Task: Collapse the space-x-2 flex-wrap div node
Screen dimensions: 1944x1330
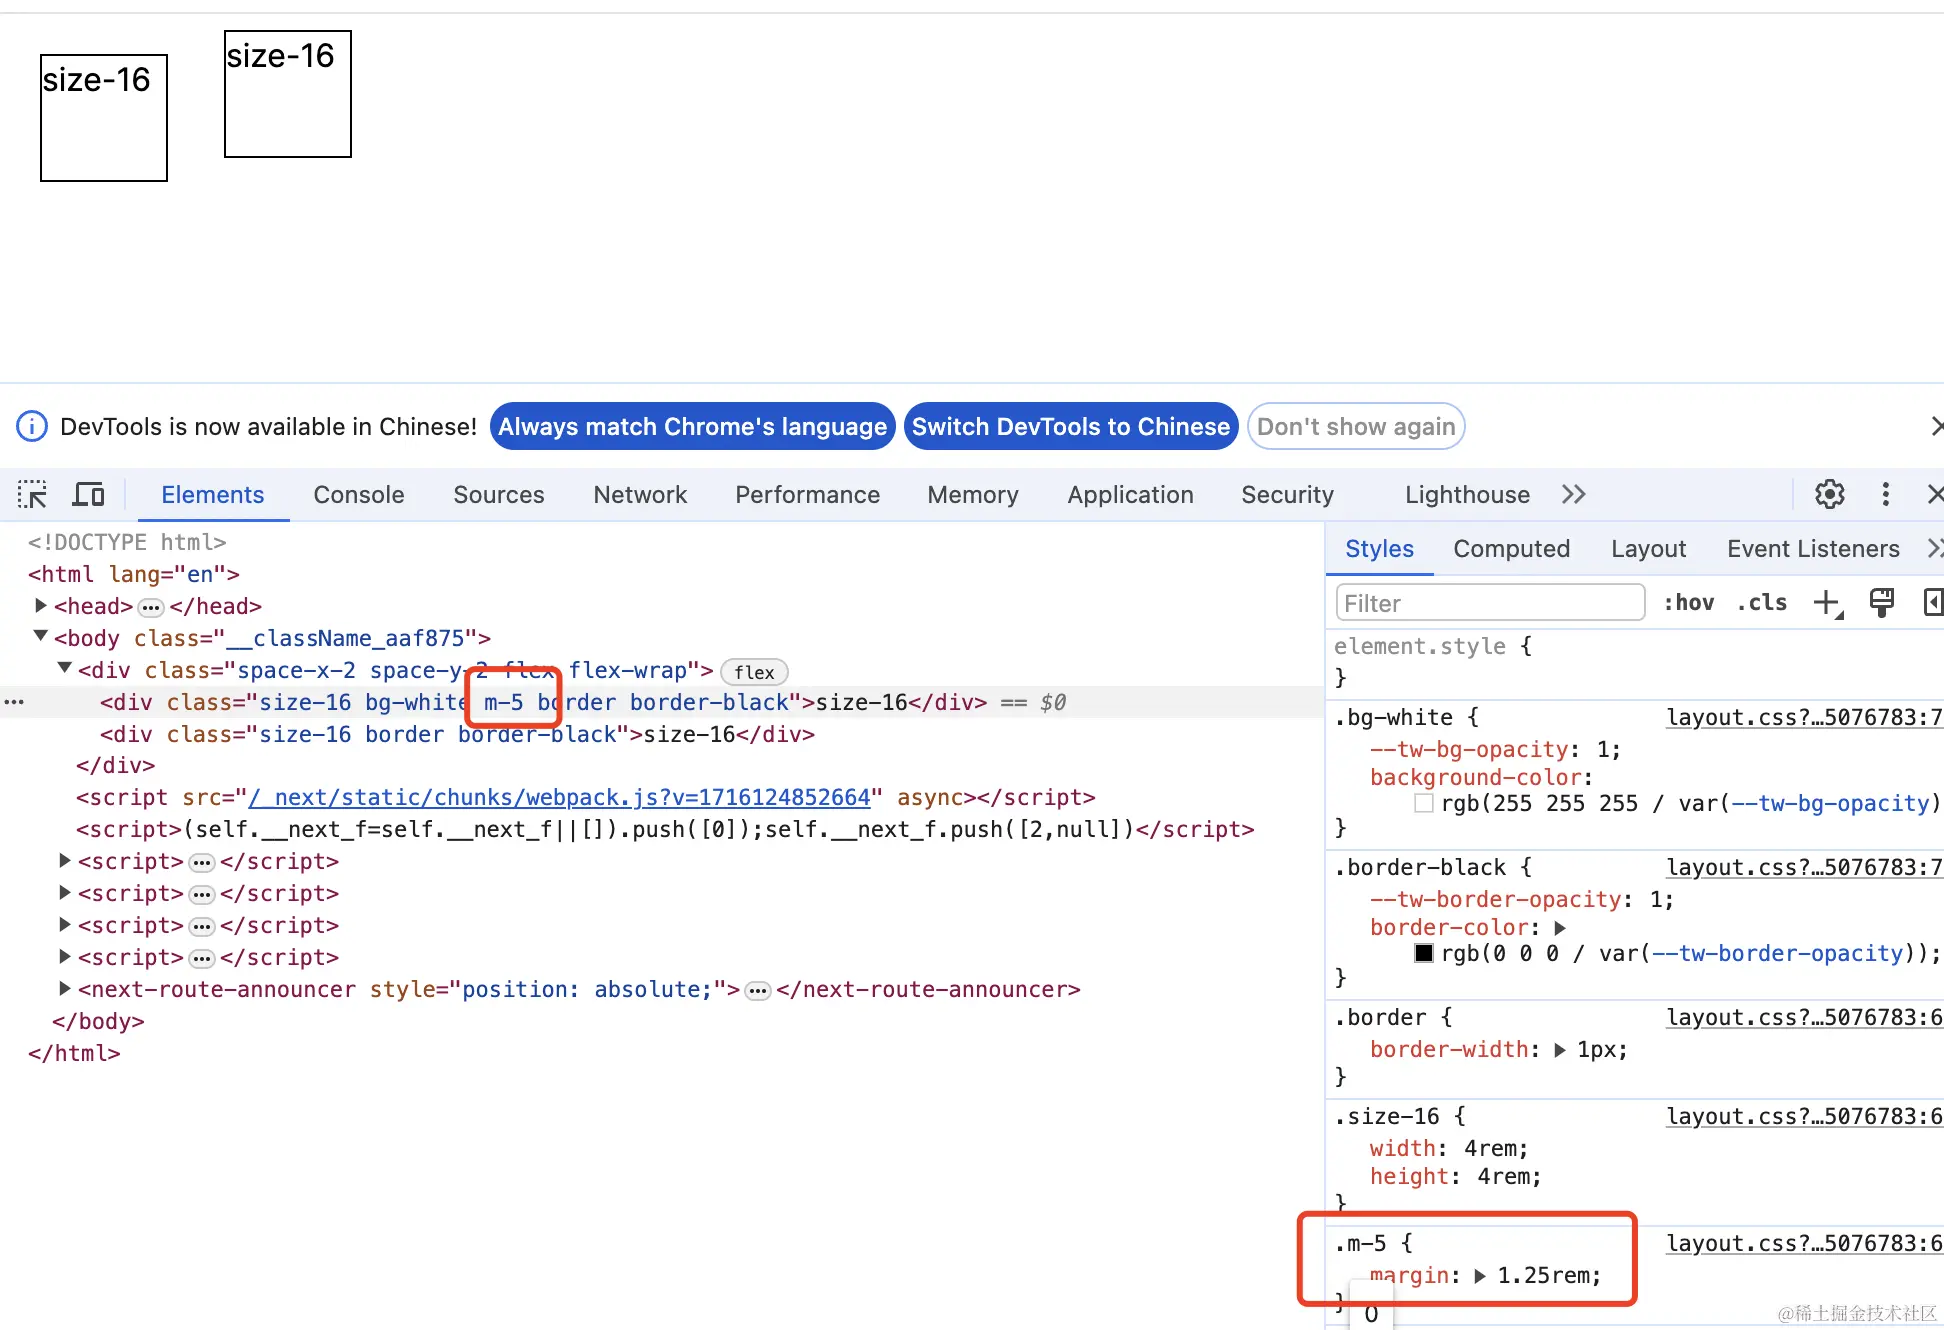Action: tap(65, 669)
